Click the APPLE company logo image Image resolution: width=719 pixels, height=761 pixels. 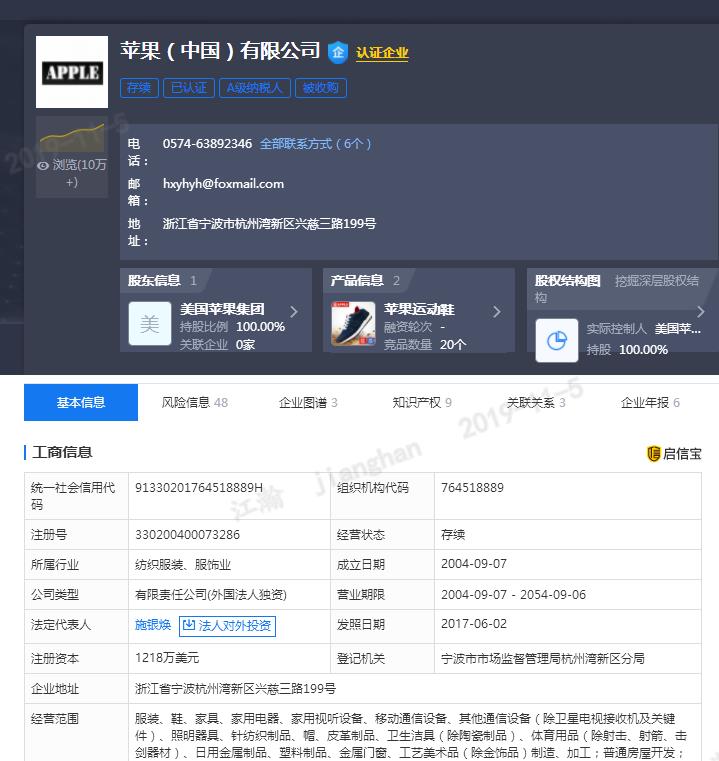72,72
